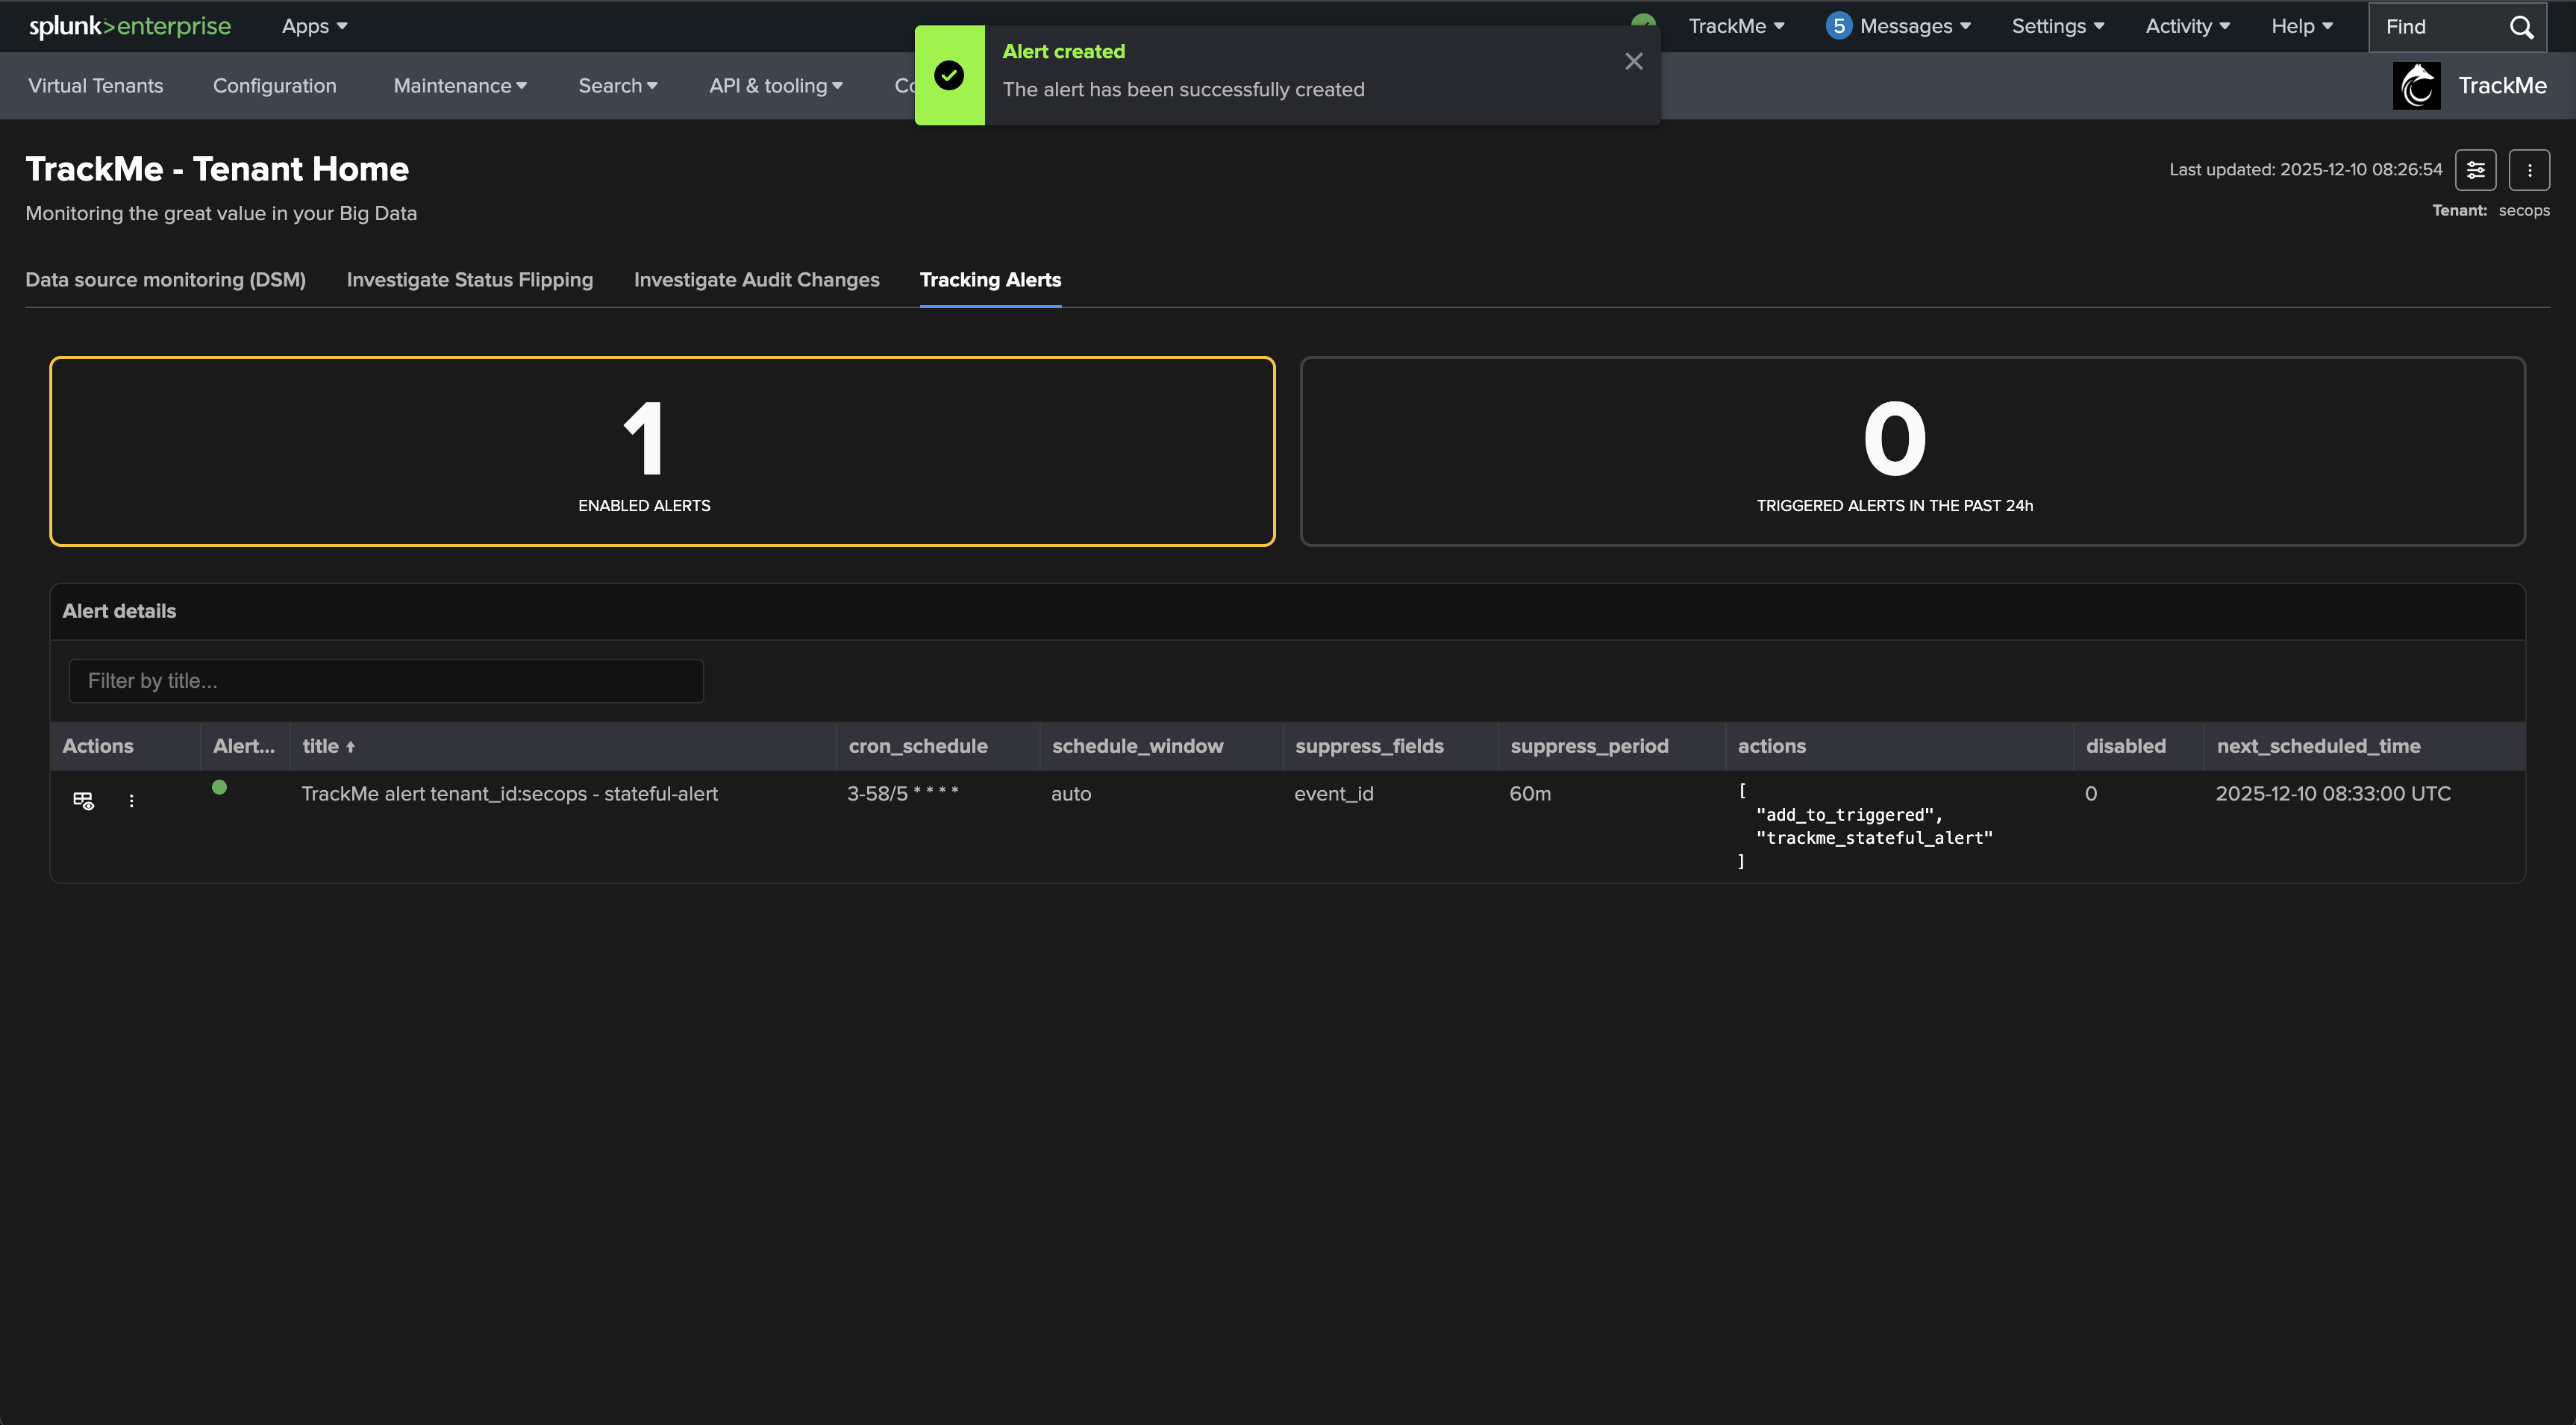The image size is (2576, 1425).
Task: Switch to Investigate Status Flipping tab
Action: click(x=469, y=280)
